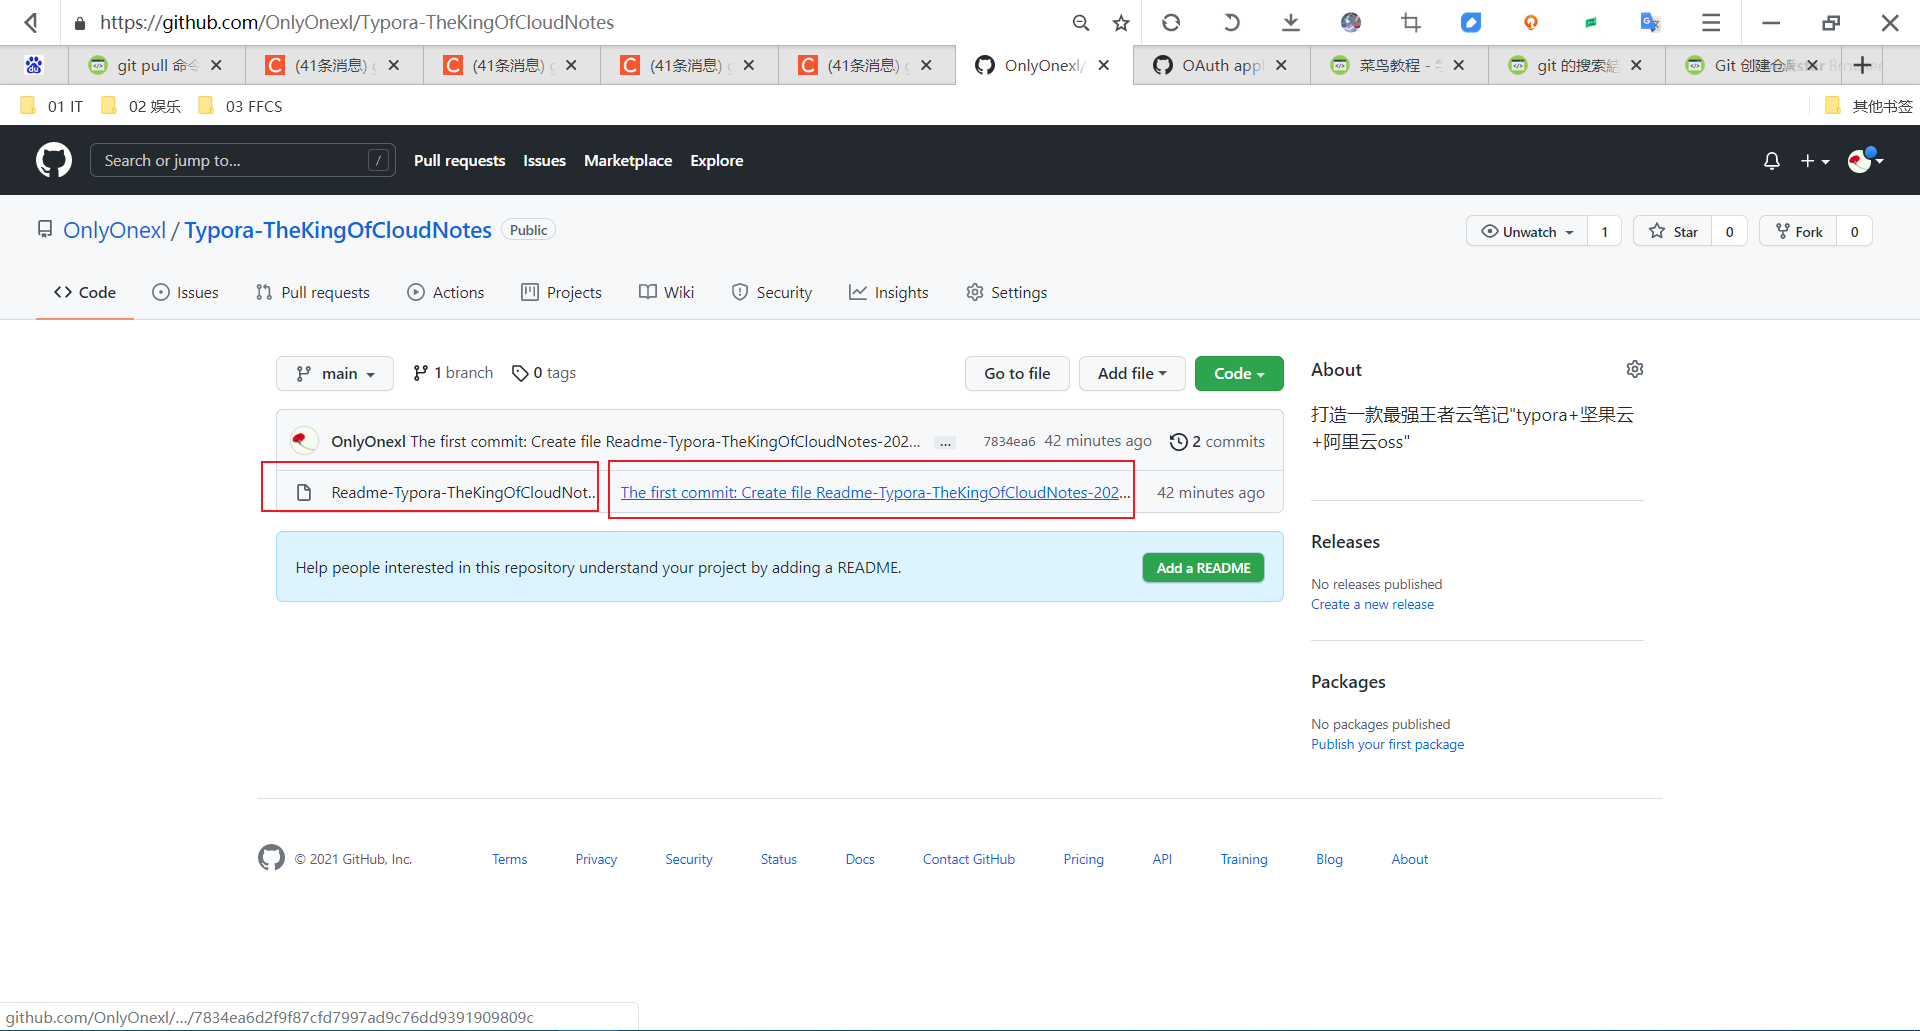Select the repository Issues tab
This screenshot has width=1920, height=1031.
[x=185, y=292]
